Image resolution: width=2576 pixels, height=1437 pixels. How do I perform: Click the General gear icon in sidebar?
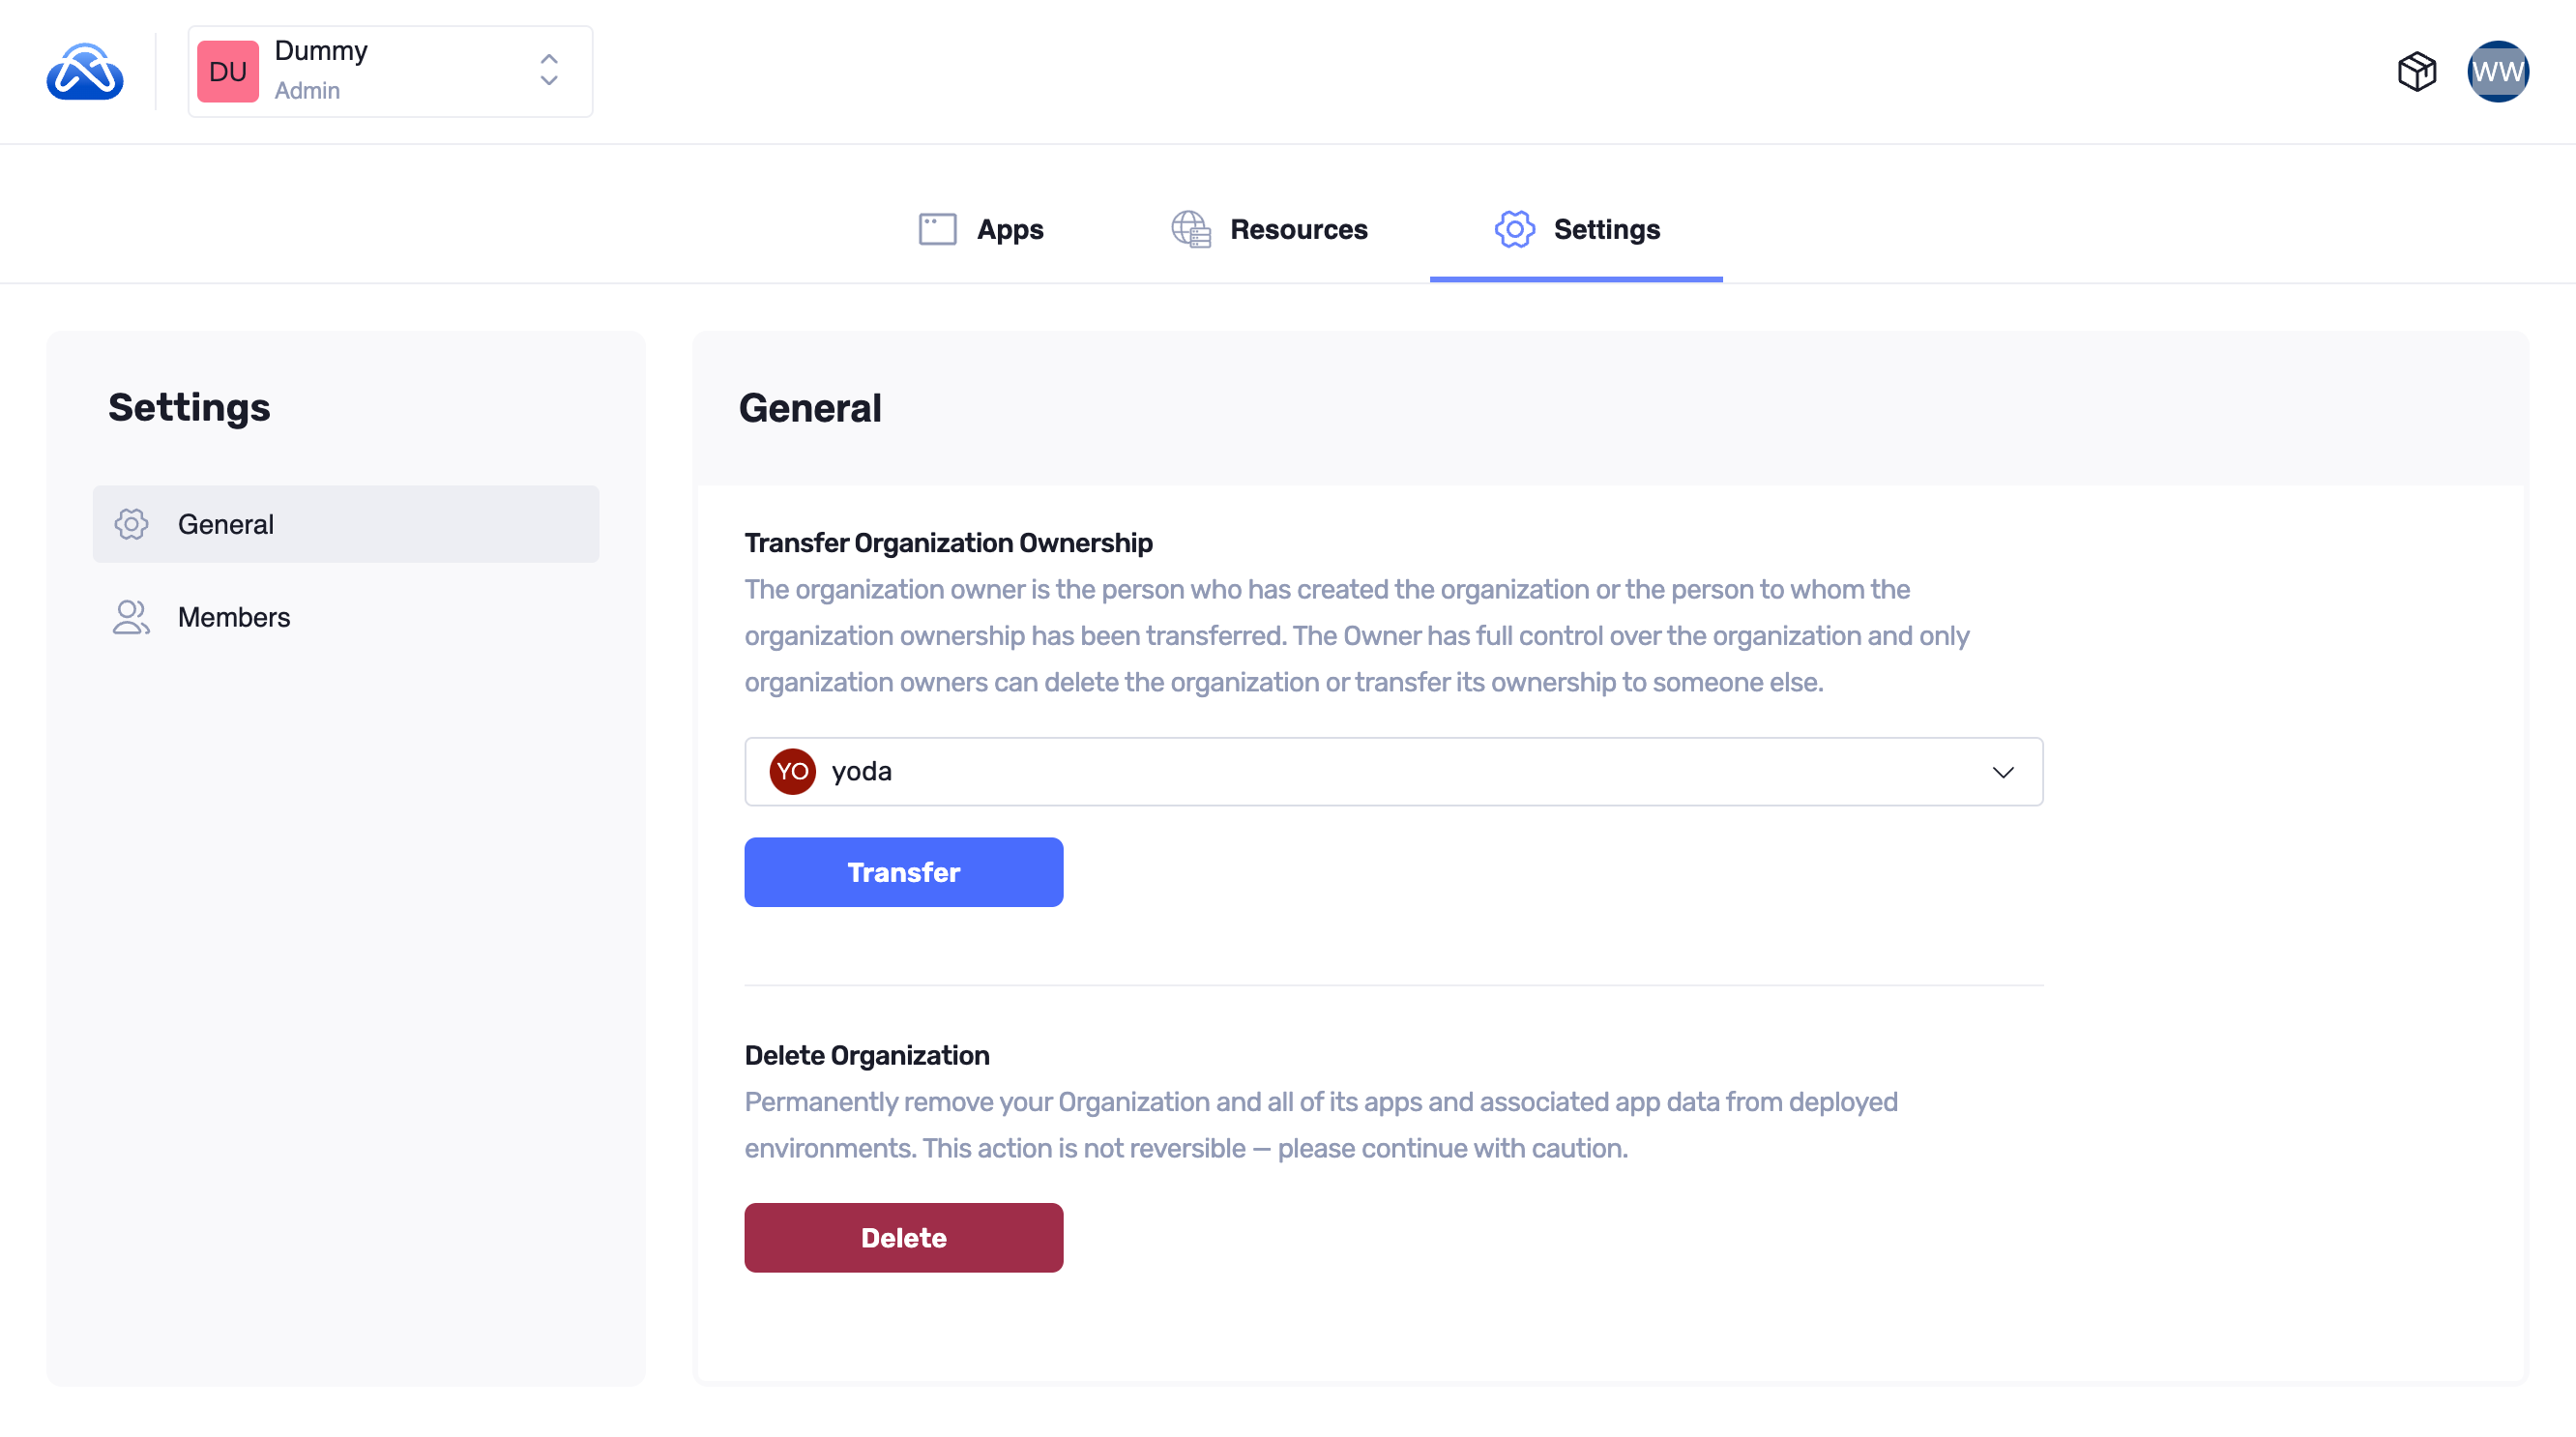131,524
